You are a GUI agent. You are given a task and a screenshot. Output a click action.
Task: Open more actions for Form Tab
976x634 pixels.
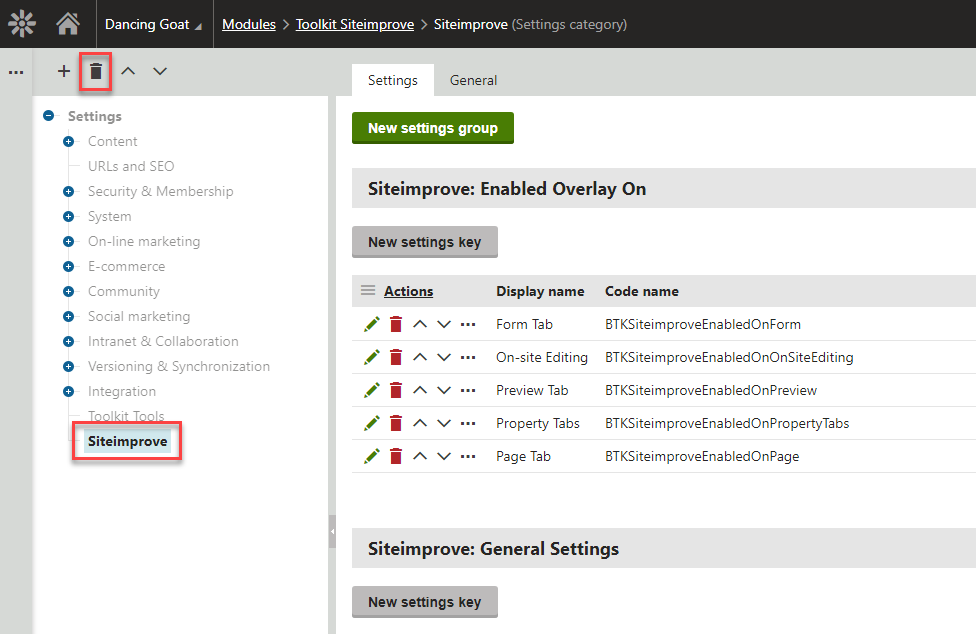tap(468, 324)
